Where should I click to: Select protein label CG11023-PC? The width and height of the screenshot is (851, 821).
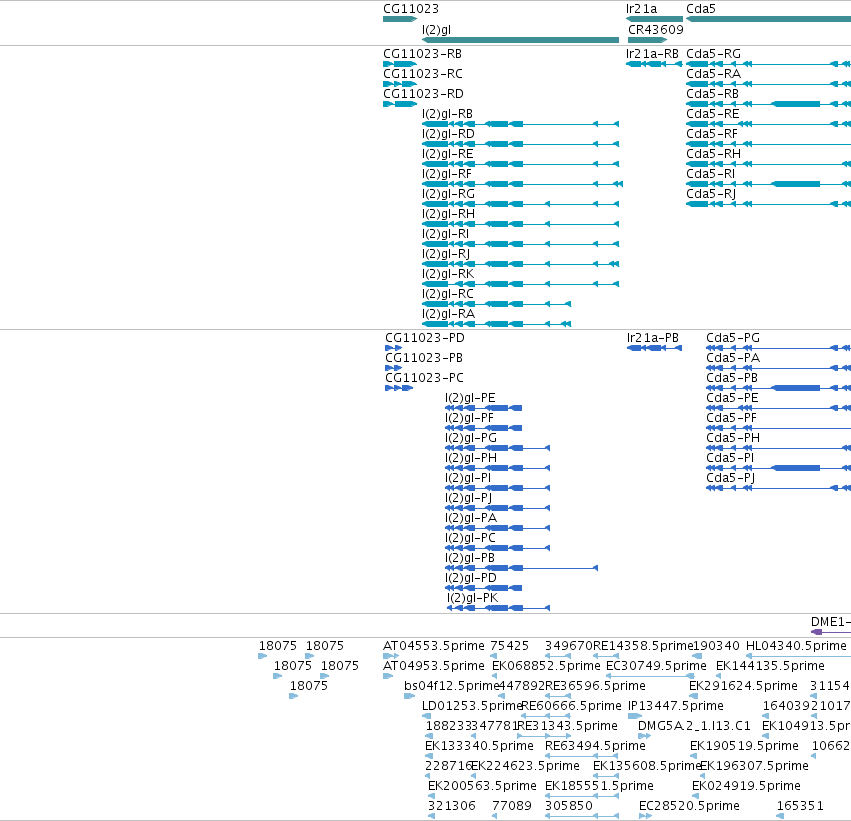click(x=424, y=378)
